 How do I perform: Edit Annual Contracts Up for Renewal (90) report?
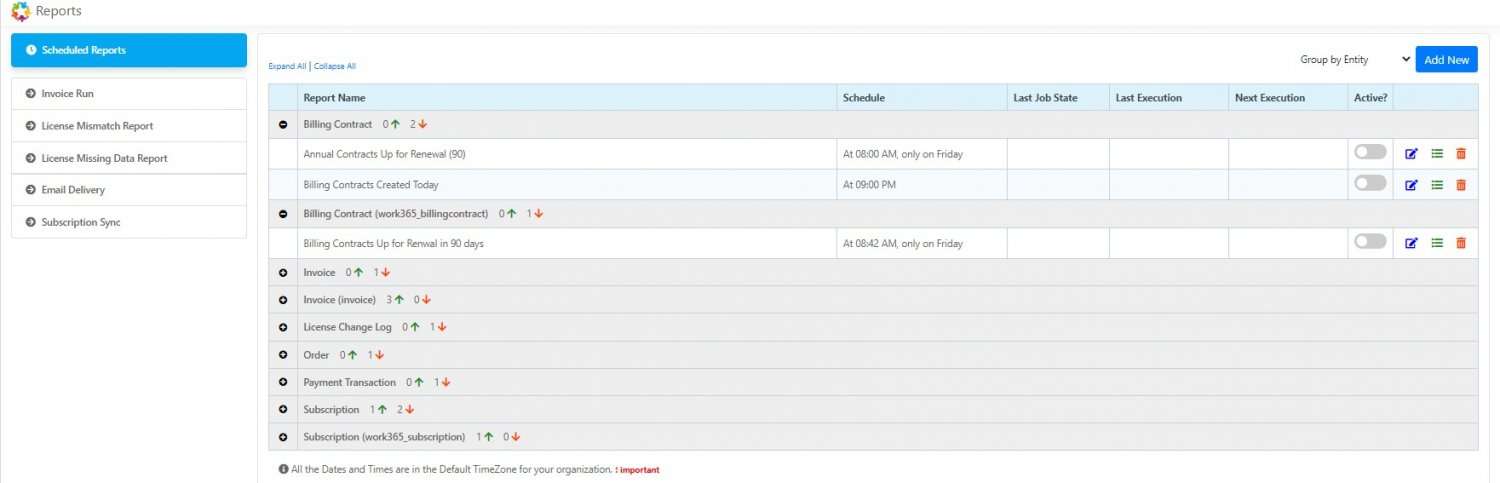click(x=1412, y=154)
